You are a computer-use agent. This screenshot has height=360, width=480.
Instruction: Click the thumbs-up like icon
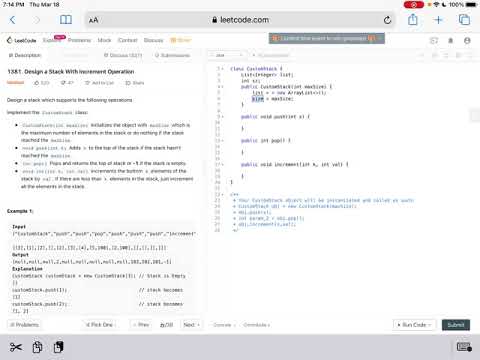click(x=36, y=83)
